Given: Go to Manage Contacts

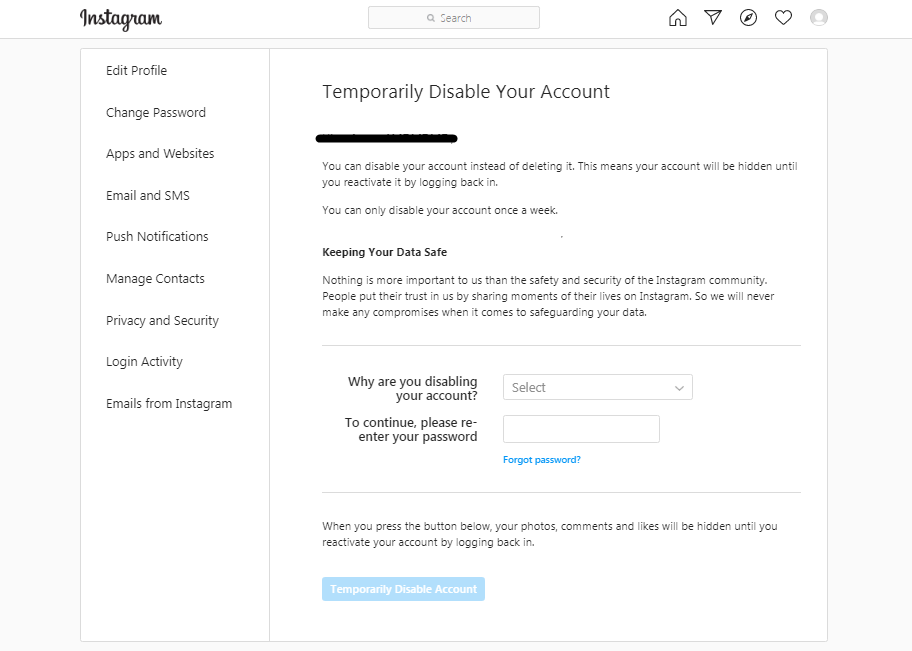Looking at the screenshot, I should pyautogui.click(x=155, y=279).
